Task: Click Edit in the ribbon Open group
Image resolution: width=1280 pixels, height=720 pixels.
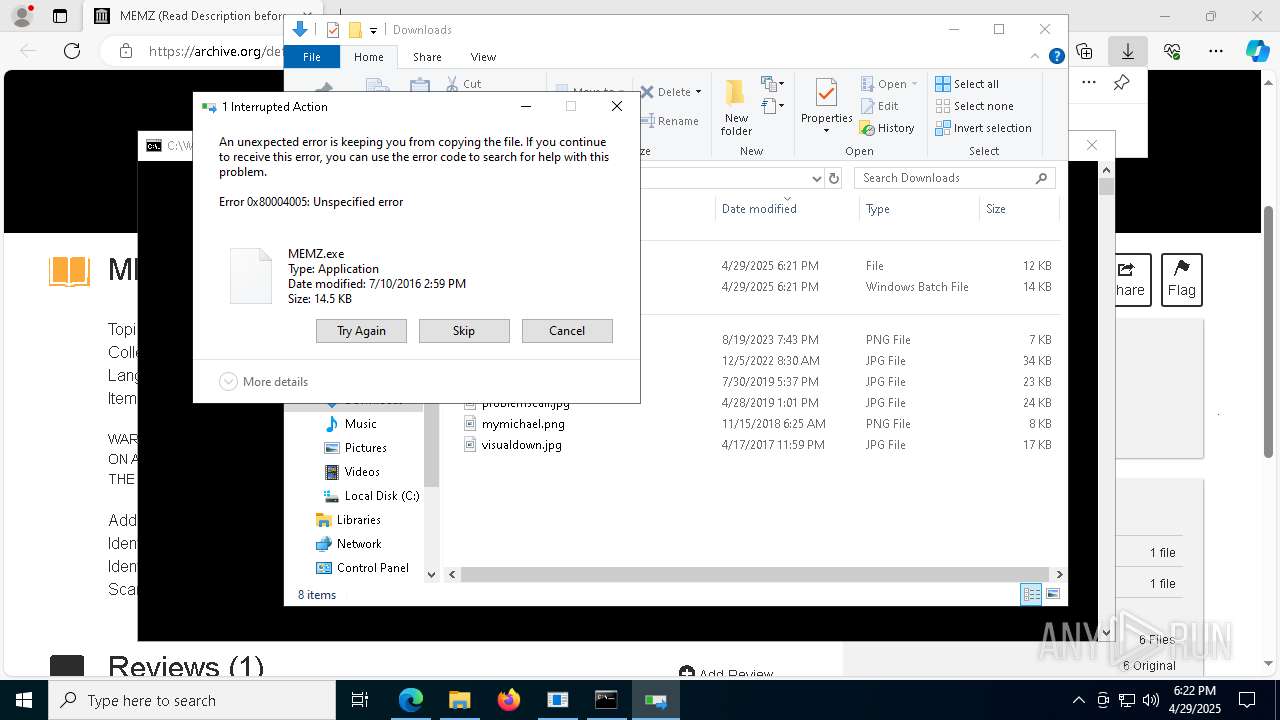Action: (x=879, y=106)
